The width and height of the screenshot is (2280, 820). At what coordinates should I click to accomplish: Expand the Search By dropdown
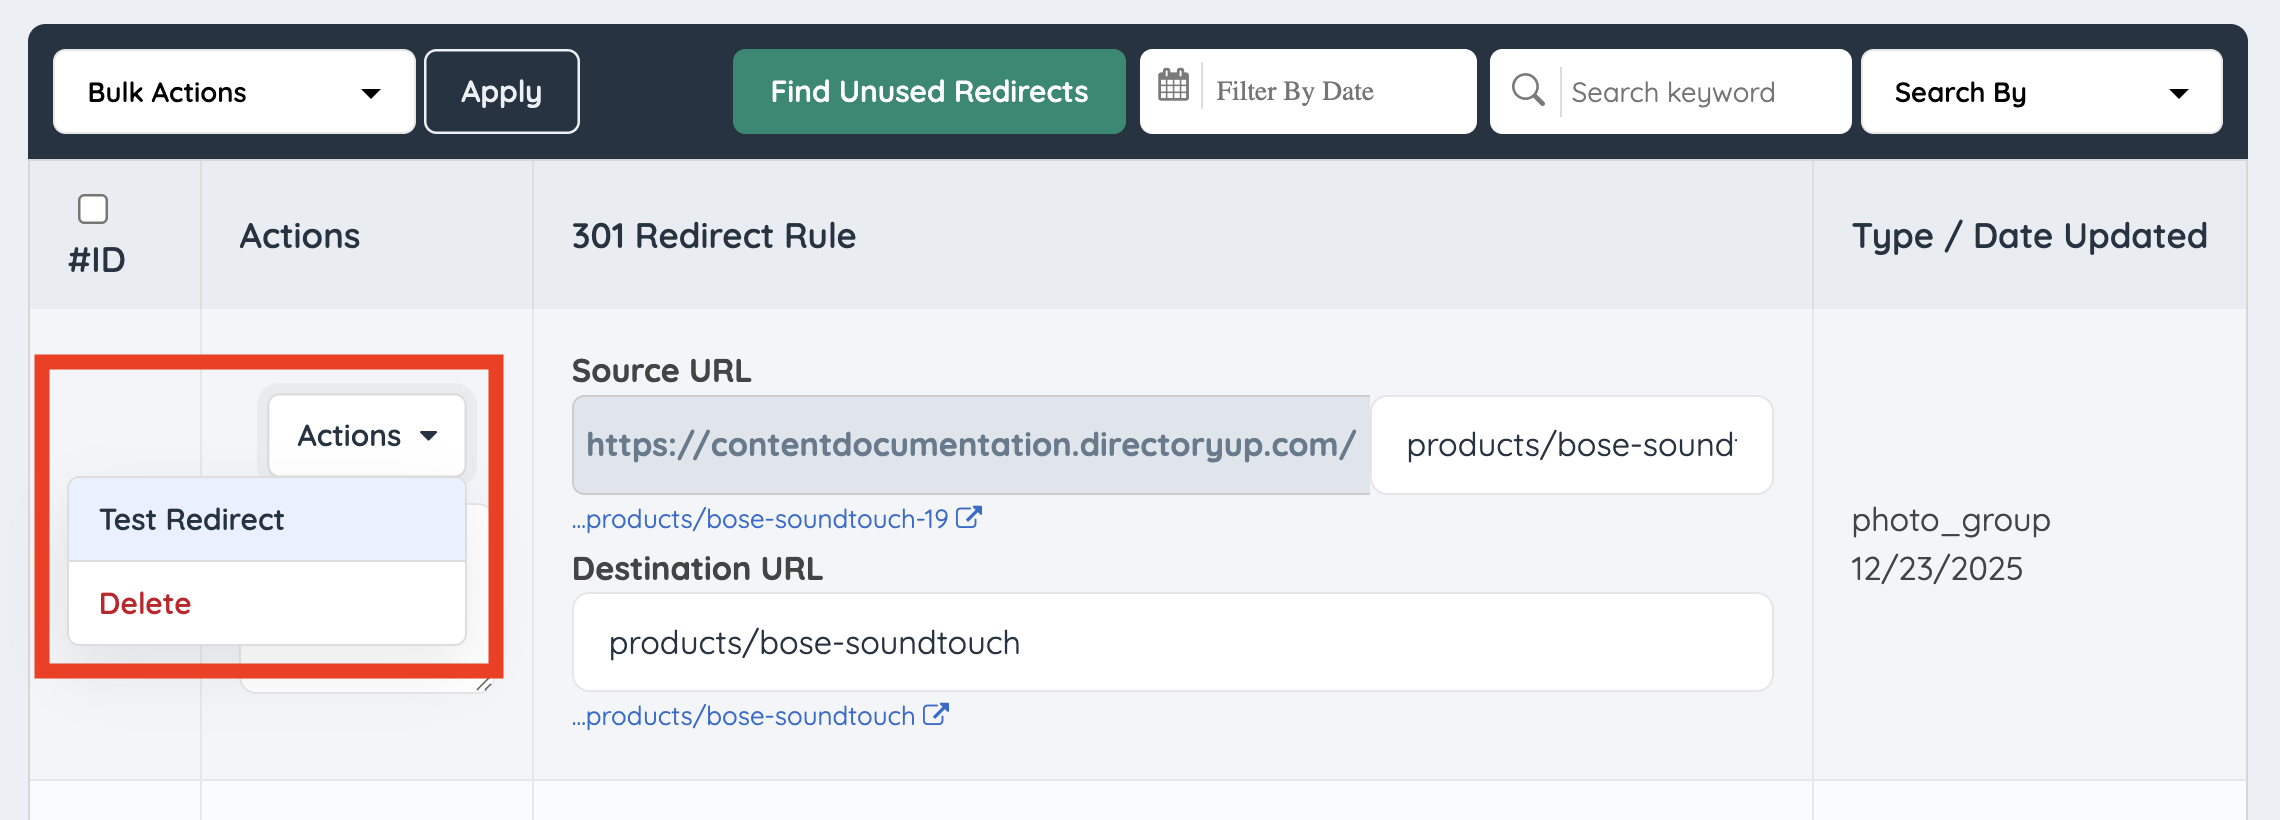(x=2040, y=92)
